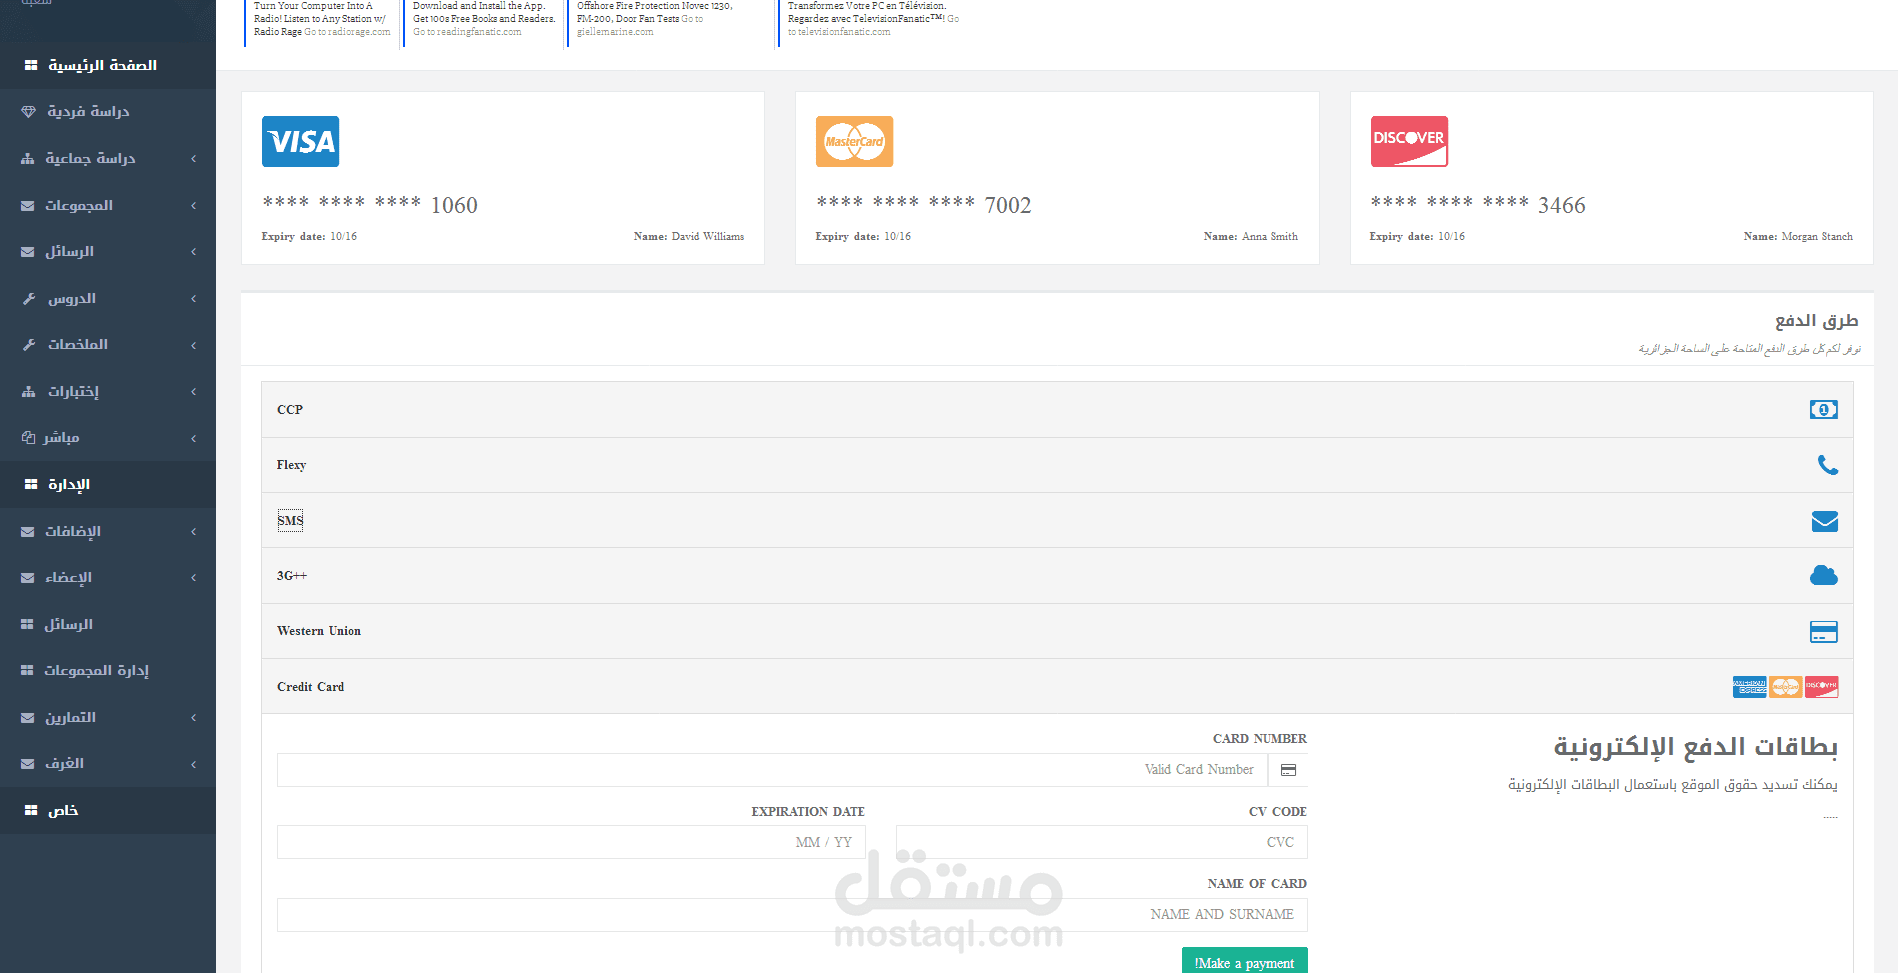Open the 3G++ payment method row

pos(1057,576)
